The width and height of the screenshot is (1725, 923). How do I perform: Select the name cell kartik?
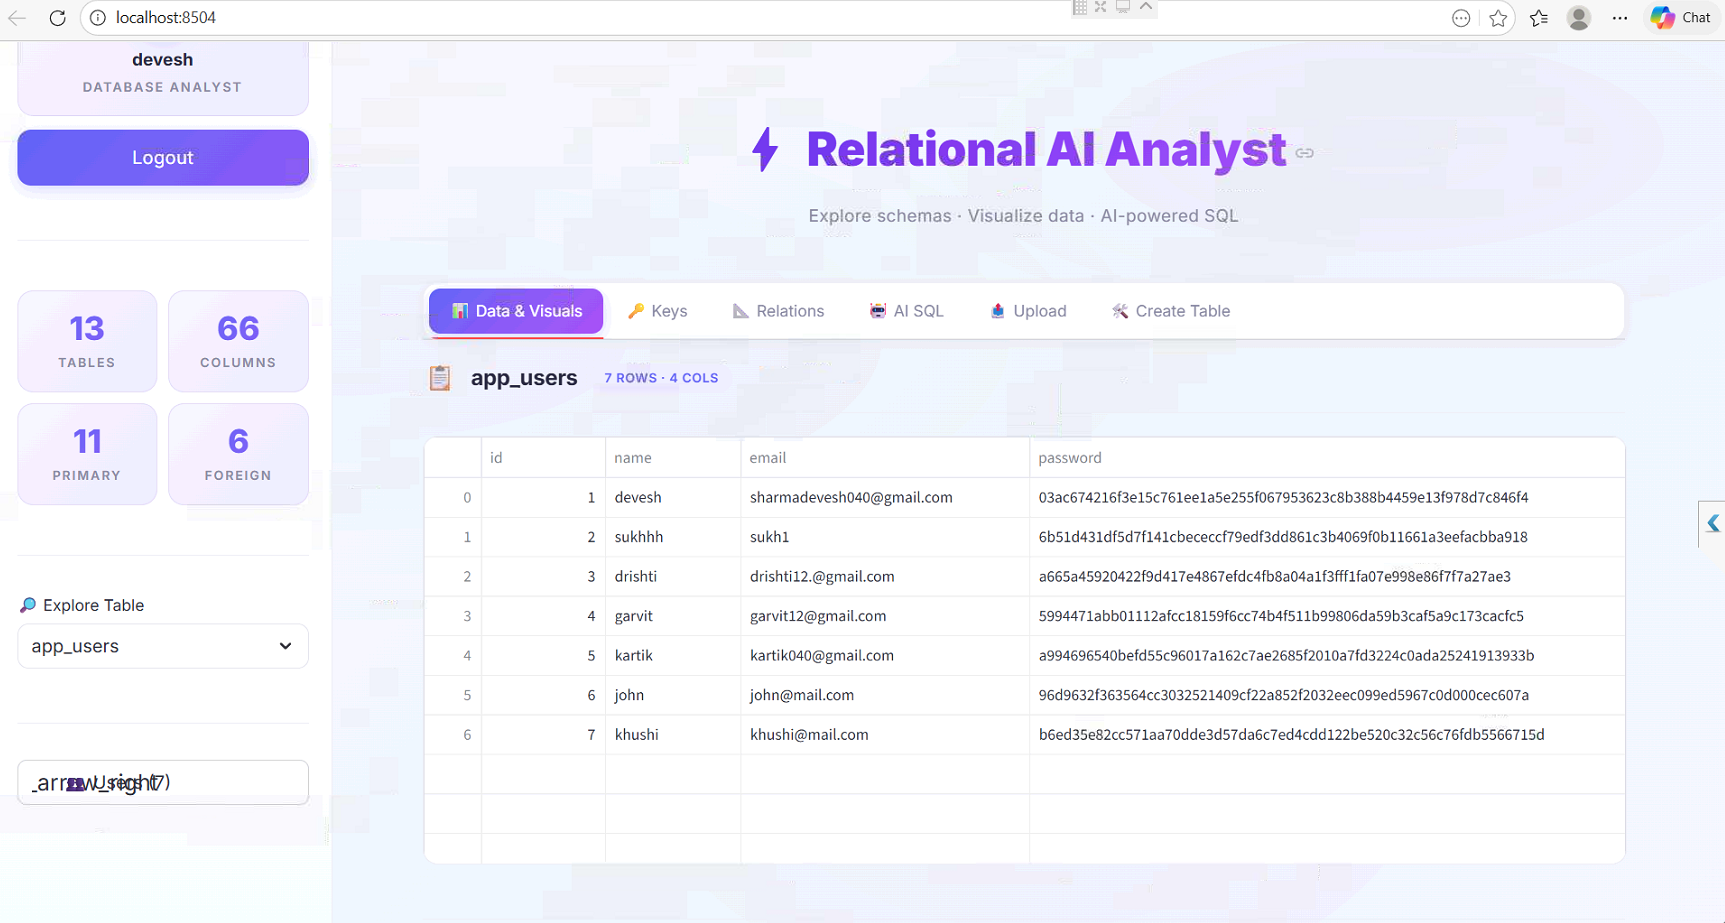click(x=673, y=655)
